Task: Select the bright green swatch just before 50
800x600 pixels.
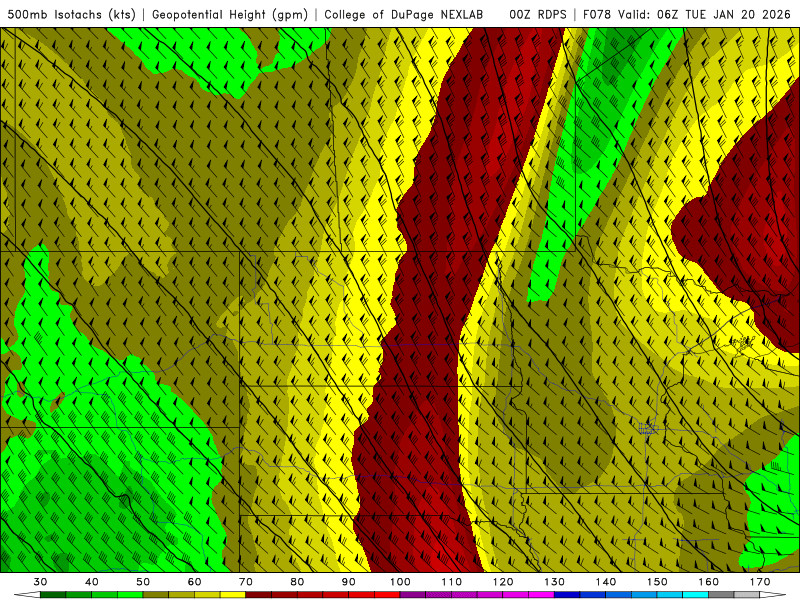Action: pyautogui.click(x=130, y=594)
